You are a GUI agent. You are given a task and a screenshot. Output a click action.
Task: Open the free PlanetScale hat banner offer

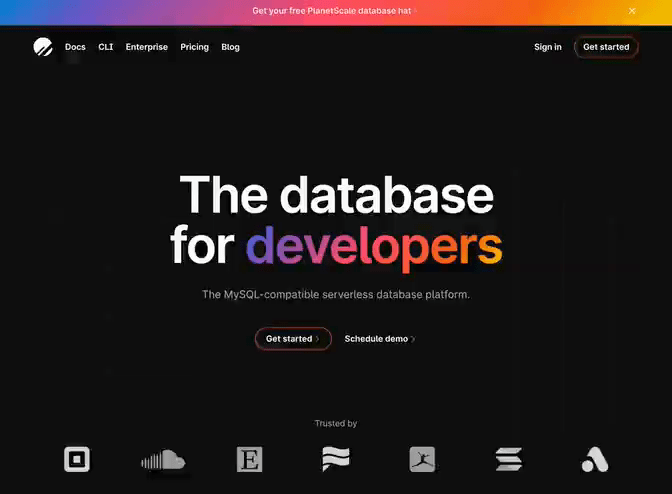tap(332, 11)
